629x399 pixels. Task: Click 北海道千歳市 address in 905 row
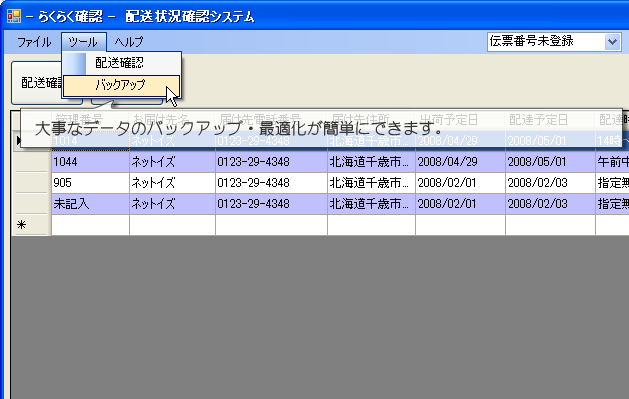point(371,183)
